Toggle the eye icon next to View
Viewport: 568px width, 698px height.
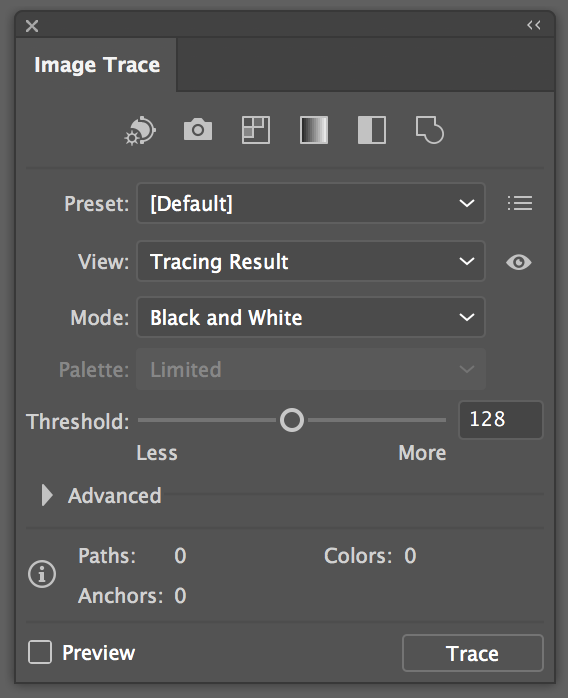[519, 262]
